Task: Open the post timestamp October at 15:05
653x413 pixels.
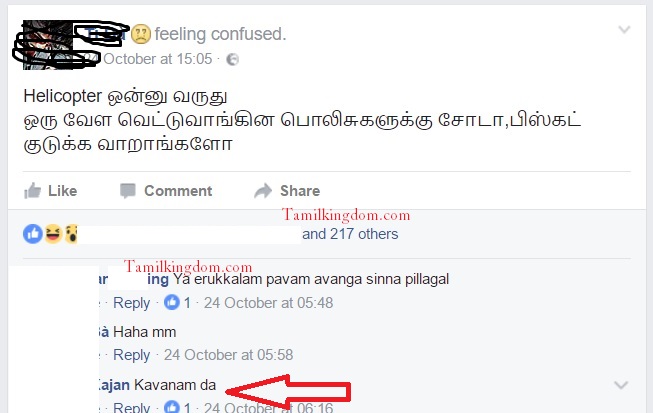Action: 157,59
